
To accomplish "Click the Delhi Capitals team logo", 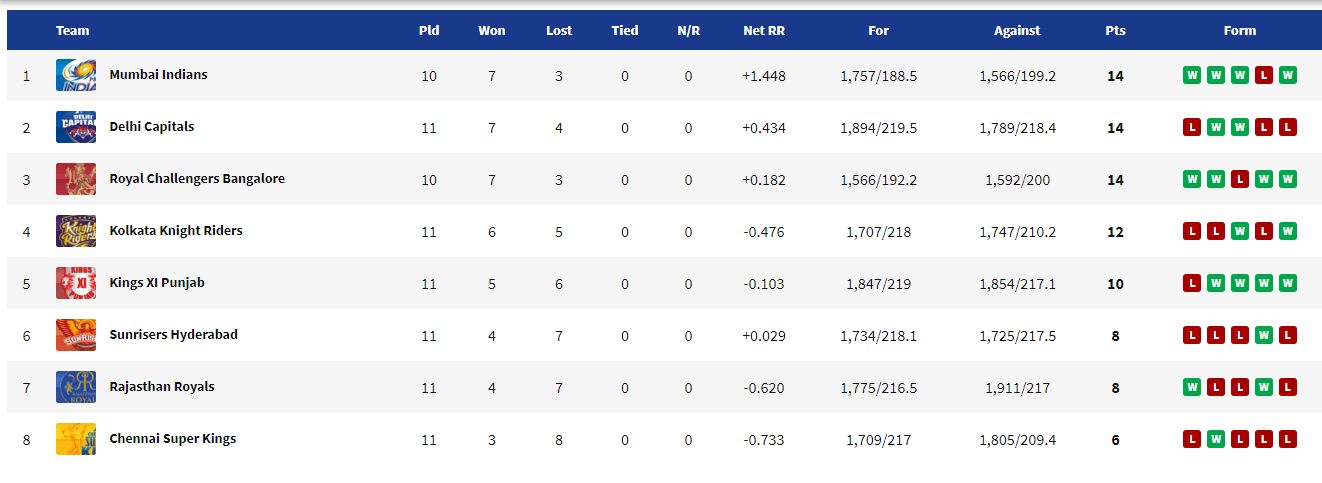I will 76,127.
